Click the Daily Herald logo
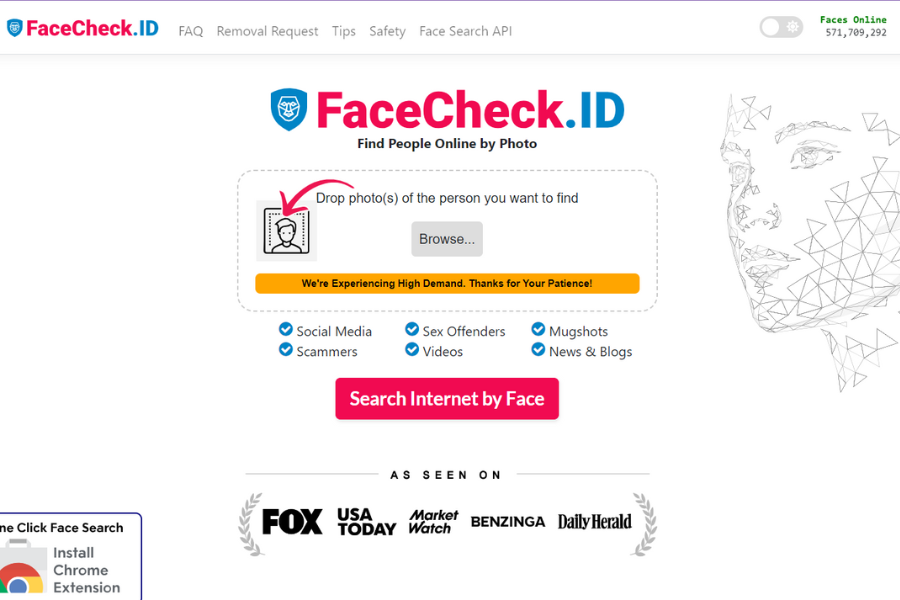This screenshot has height=600, width=900. coord(595,521)
